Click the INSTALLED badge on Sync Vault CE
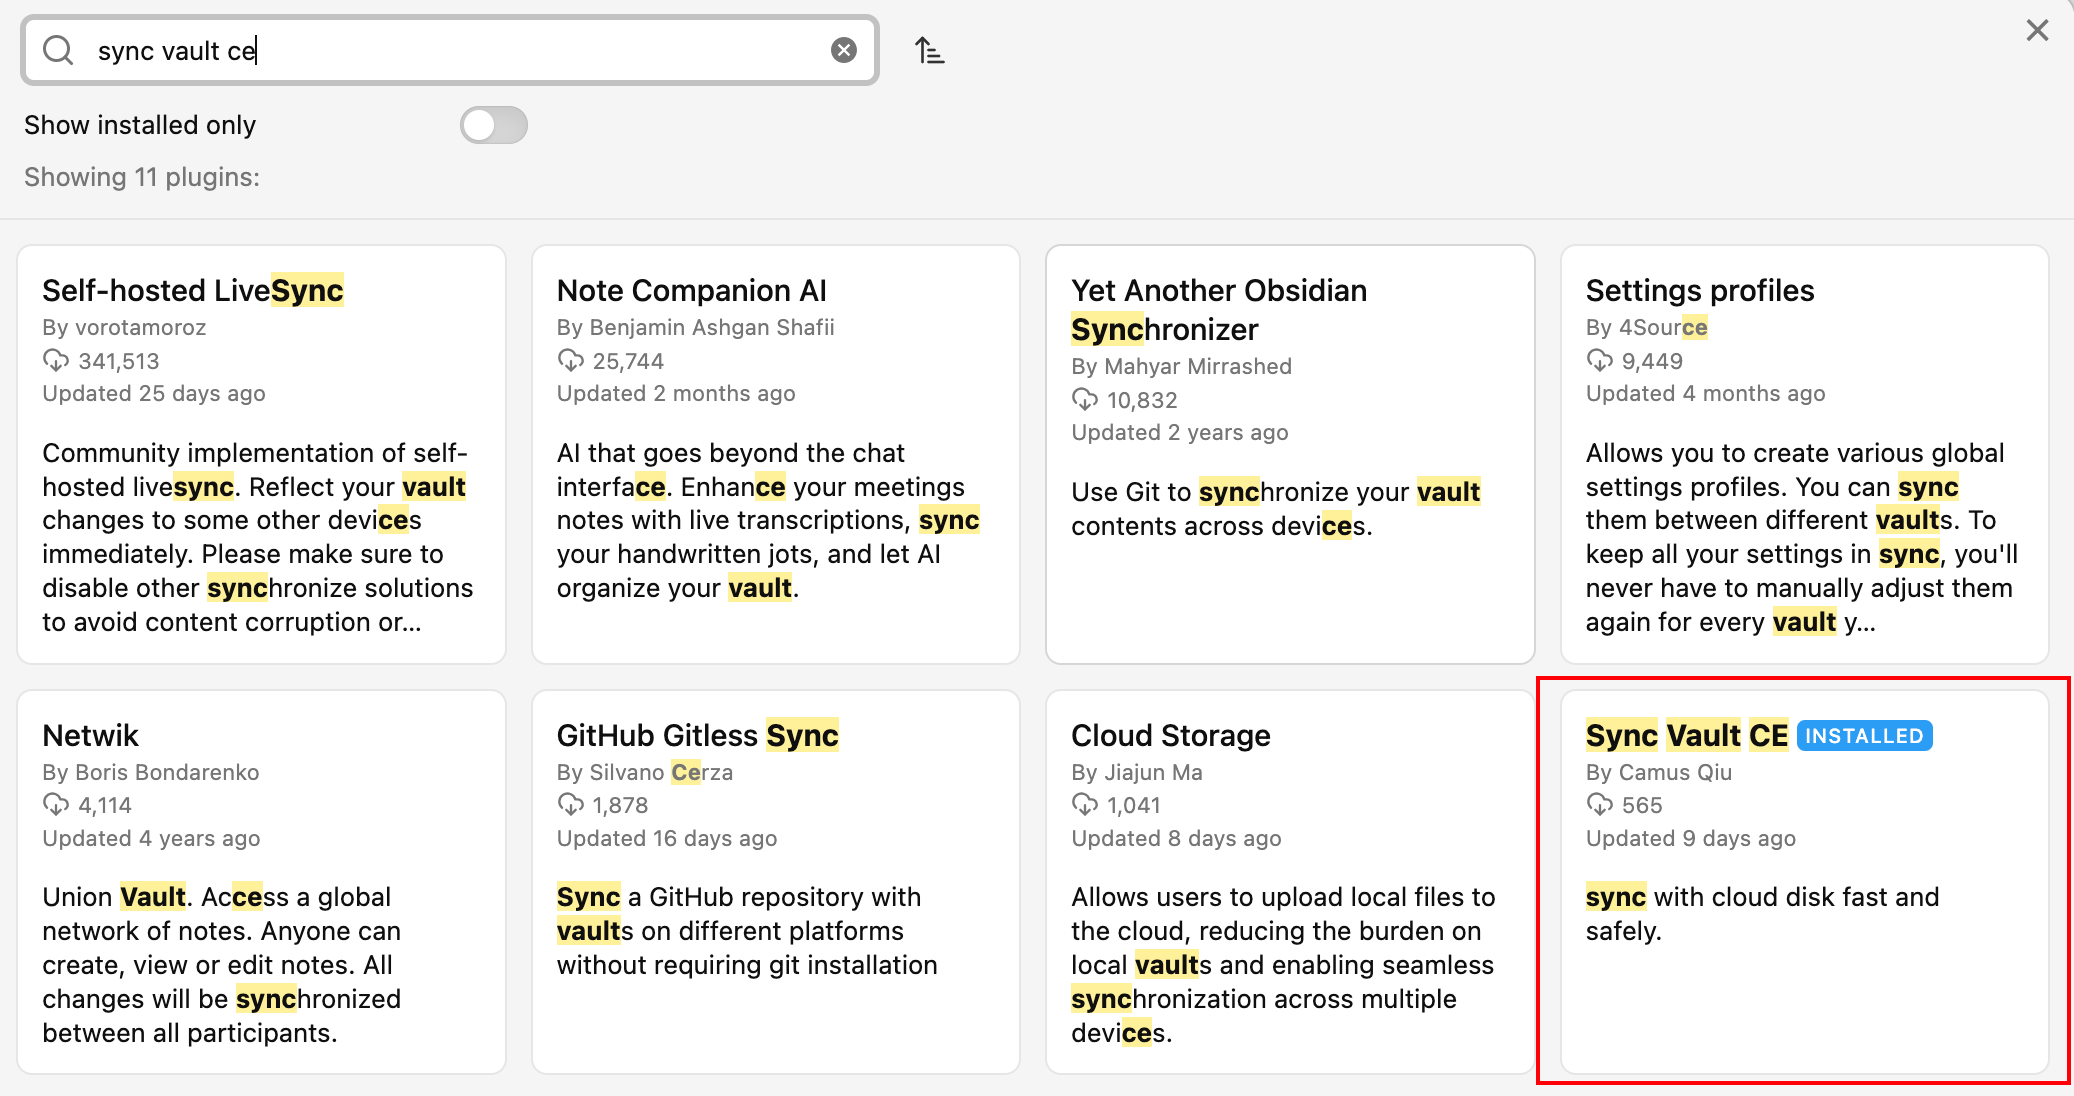Viewport: 2074px width, 1096px height. [1864, 736]
